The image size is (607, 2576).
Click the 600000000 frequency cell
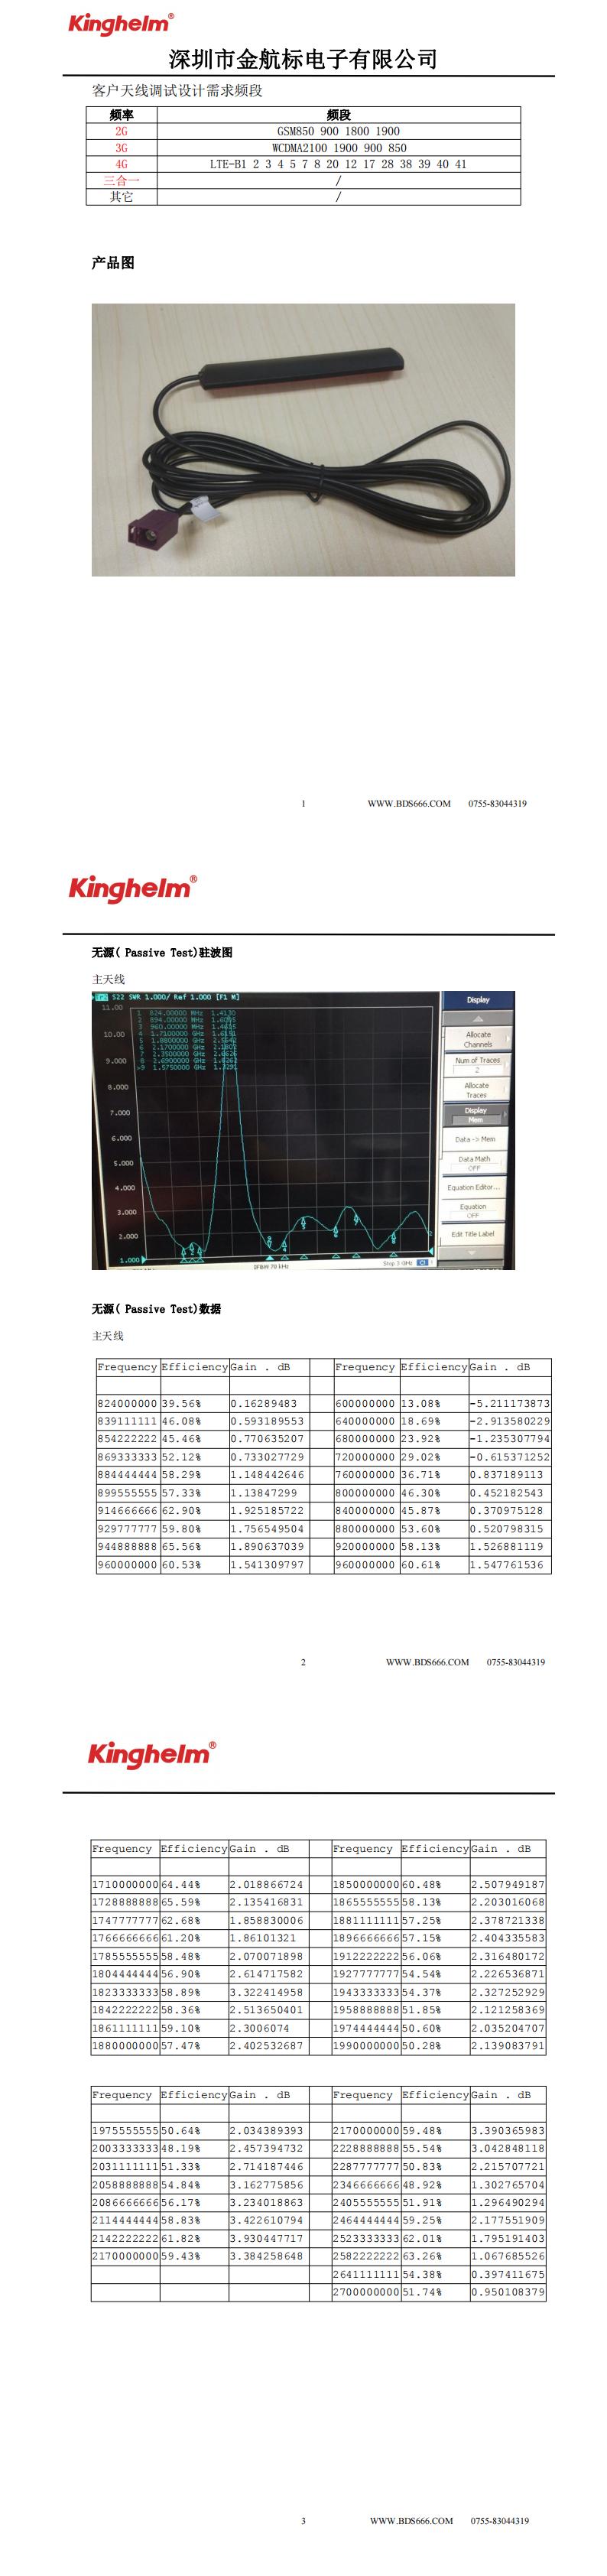(366, 1403)
